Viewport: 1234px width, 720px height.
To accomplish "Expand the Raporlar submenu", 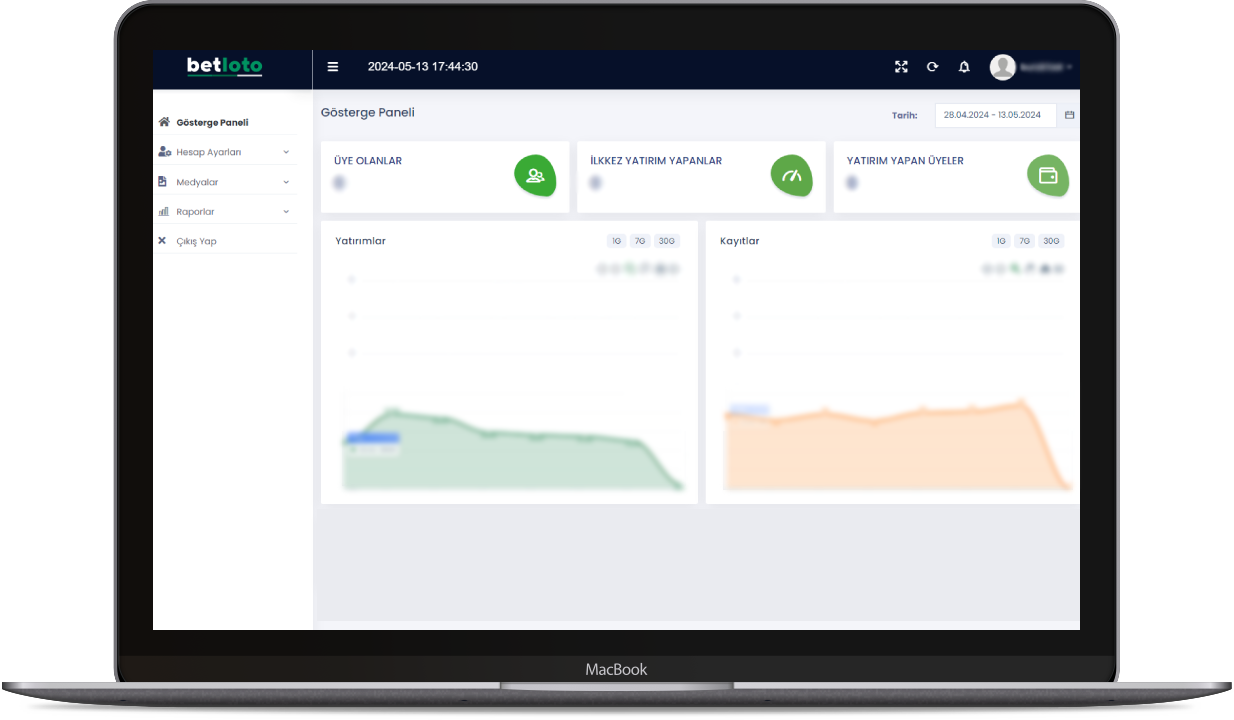I will tap(225, 212).
